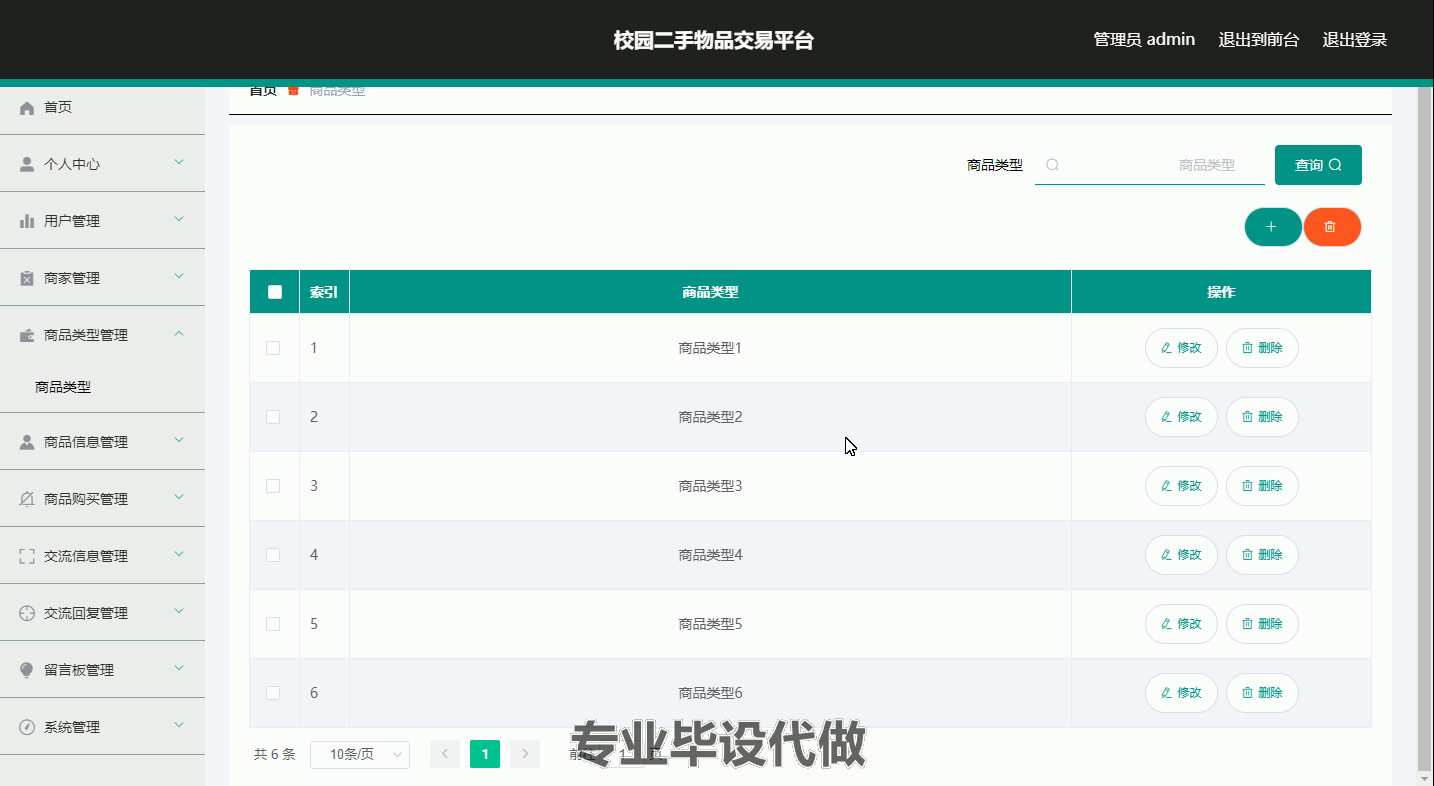Viewport: 1434px width, 786px height.
Task: Click 管理员 admin in the header
Action: [1144, 40]
